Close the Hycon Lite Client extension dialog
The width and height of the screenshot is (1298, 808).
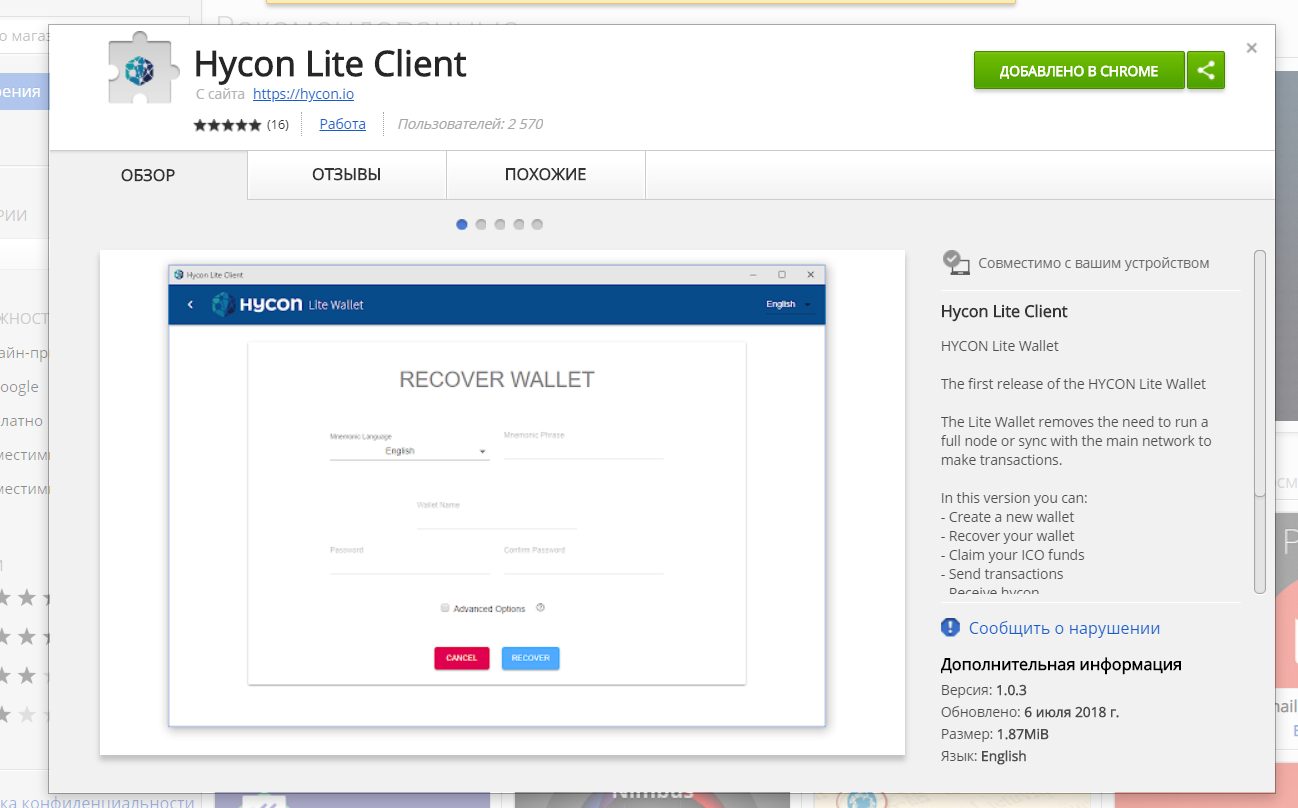click(1252, 48)
